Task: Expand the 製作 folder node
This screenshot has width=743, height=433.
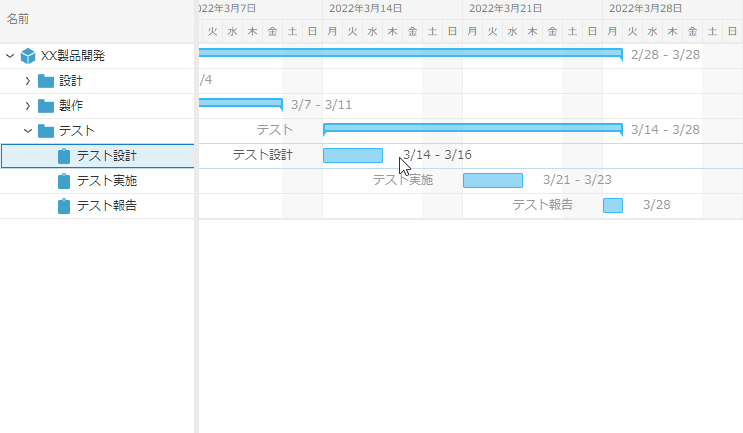Action: point(28,106)
